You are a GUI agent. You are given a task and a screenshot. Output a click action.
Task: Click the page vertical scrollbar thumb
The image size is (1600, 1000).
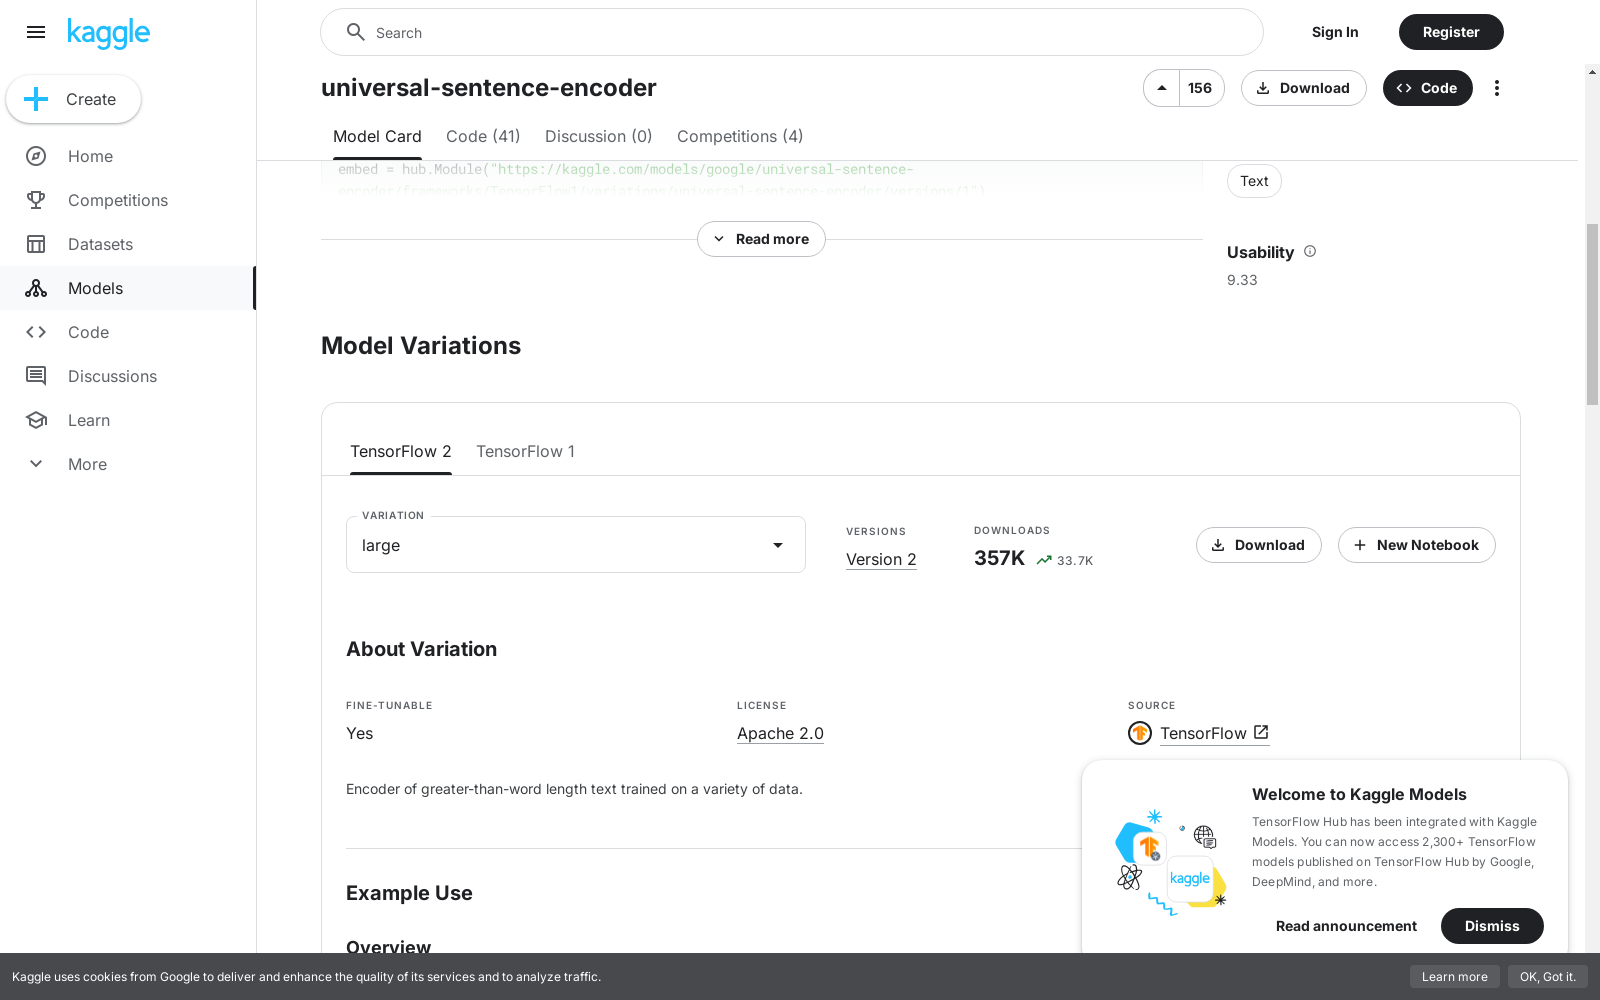point(1592,315)
